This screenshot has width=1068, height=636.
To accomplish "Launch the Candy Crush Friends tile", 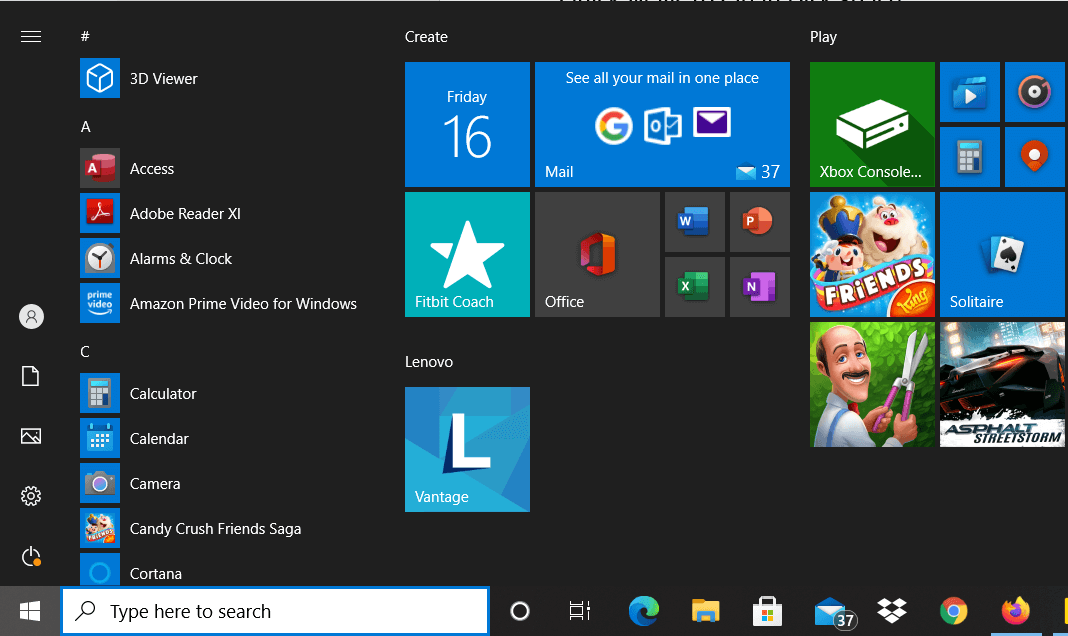I will pyautogui.click(x=873, y=255).
